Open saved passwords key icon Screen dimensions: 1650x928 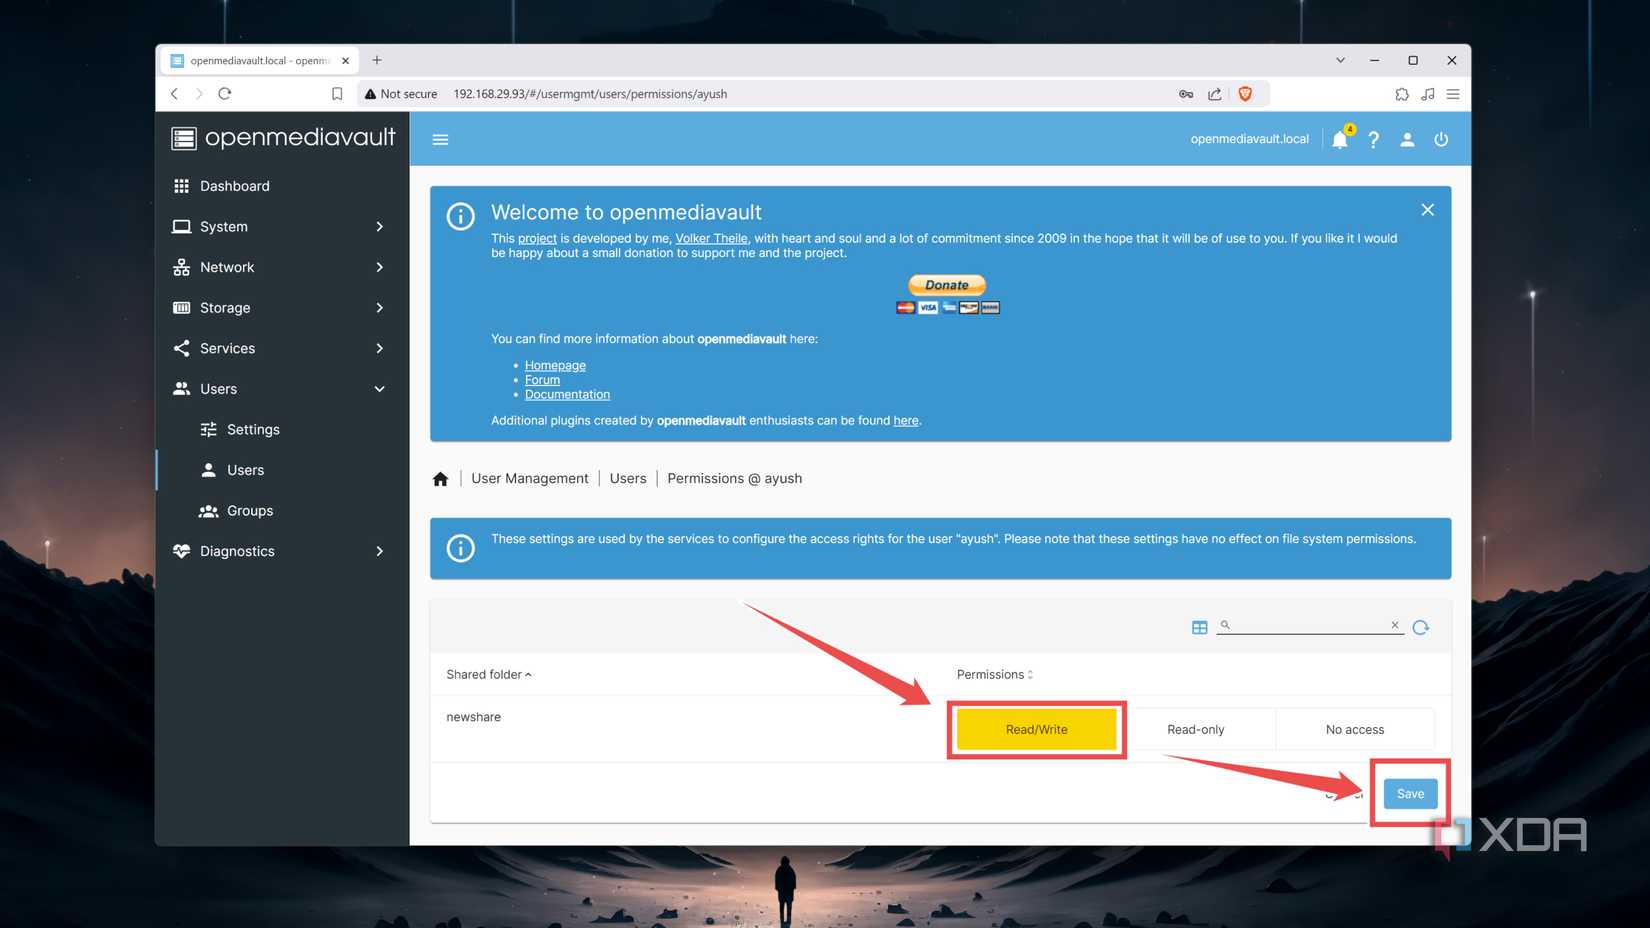pyautogui.click(x=1186, y=94)
